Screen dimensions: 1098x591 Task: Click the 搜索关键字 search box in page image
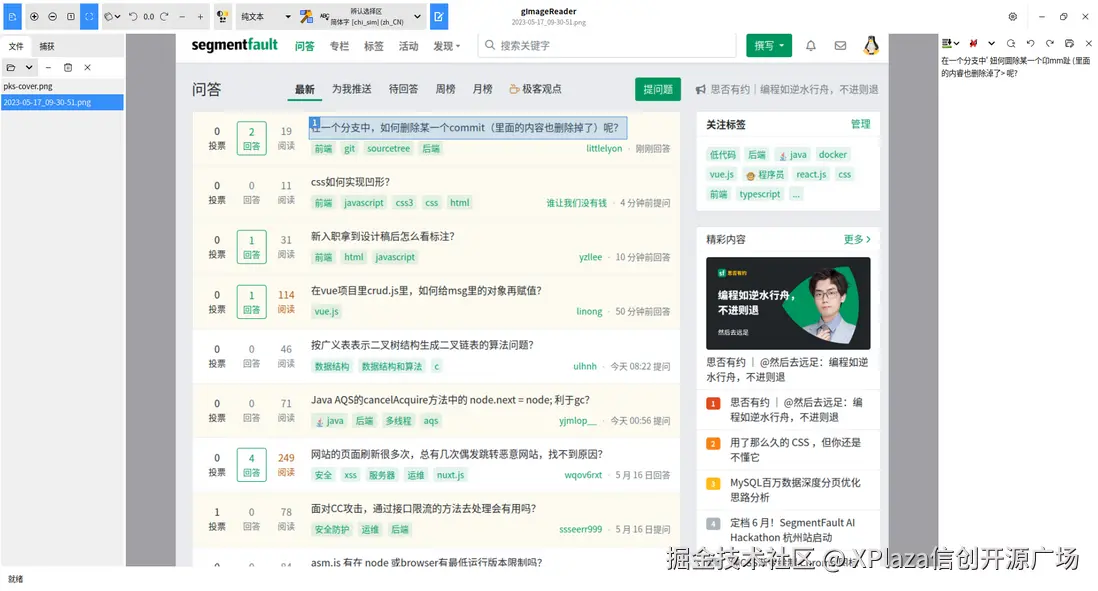(x=607, y=46)
